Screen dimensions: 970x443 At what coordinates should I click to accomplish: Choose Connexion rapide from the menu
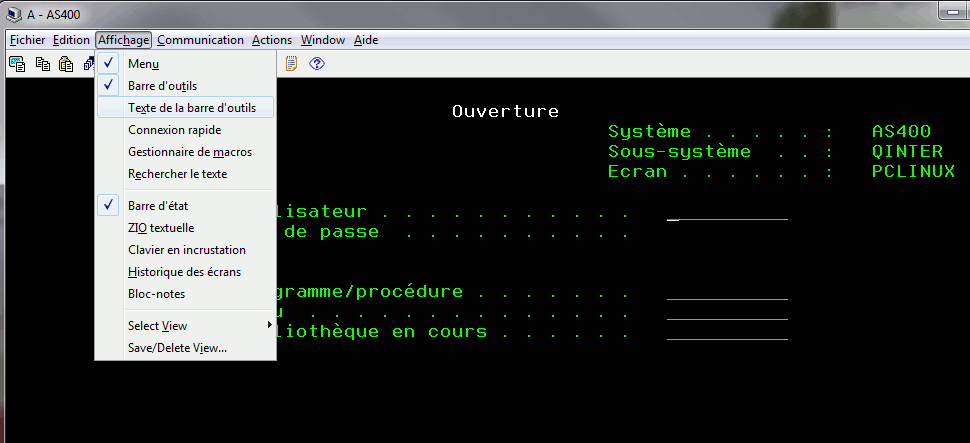174,130
